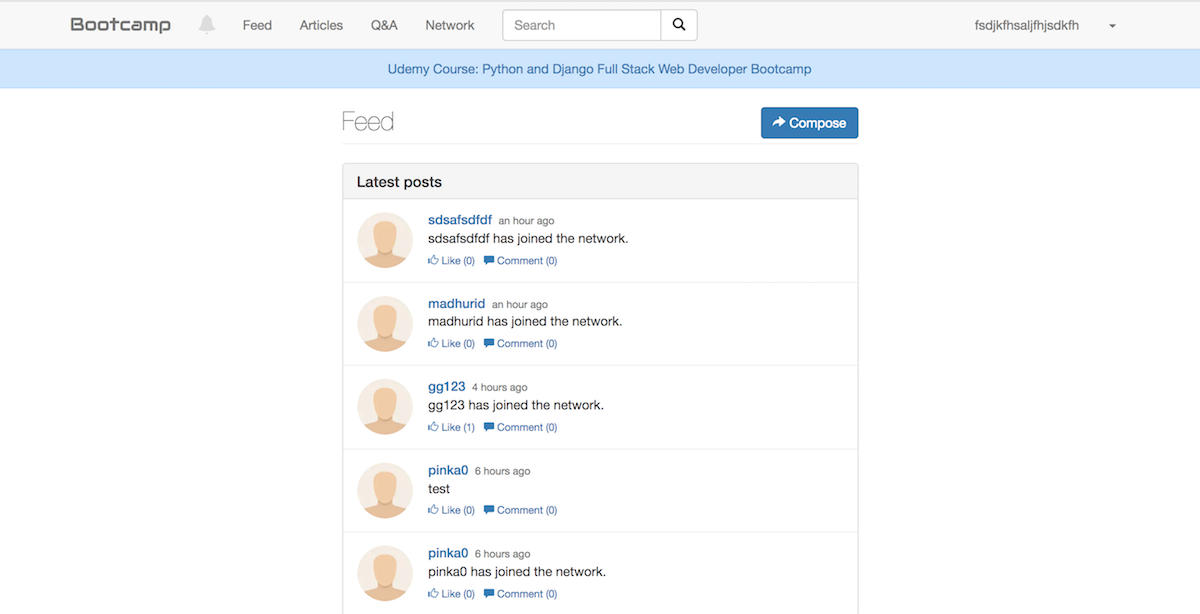Like gg123's joined post

coord(451,427)
